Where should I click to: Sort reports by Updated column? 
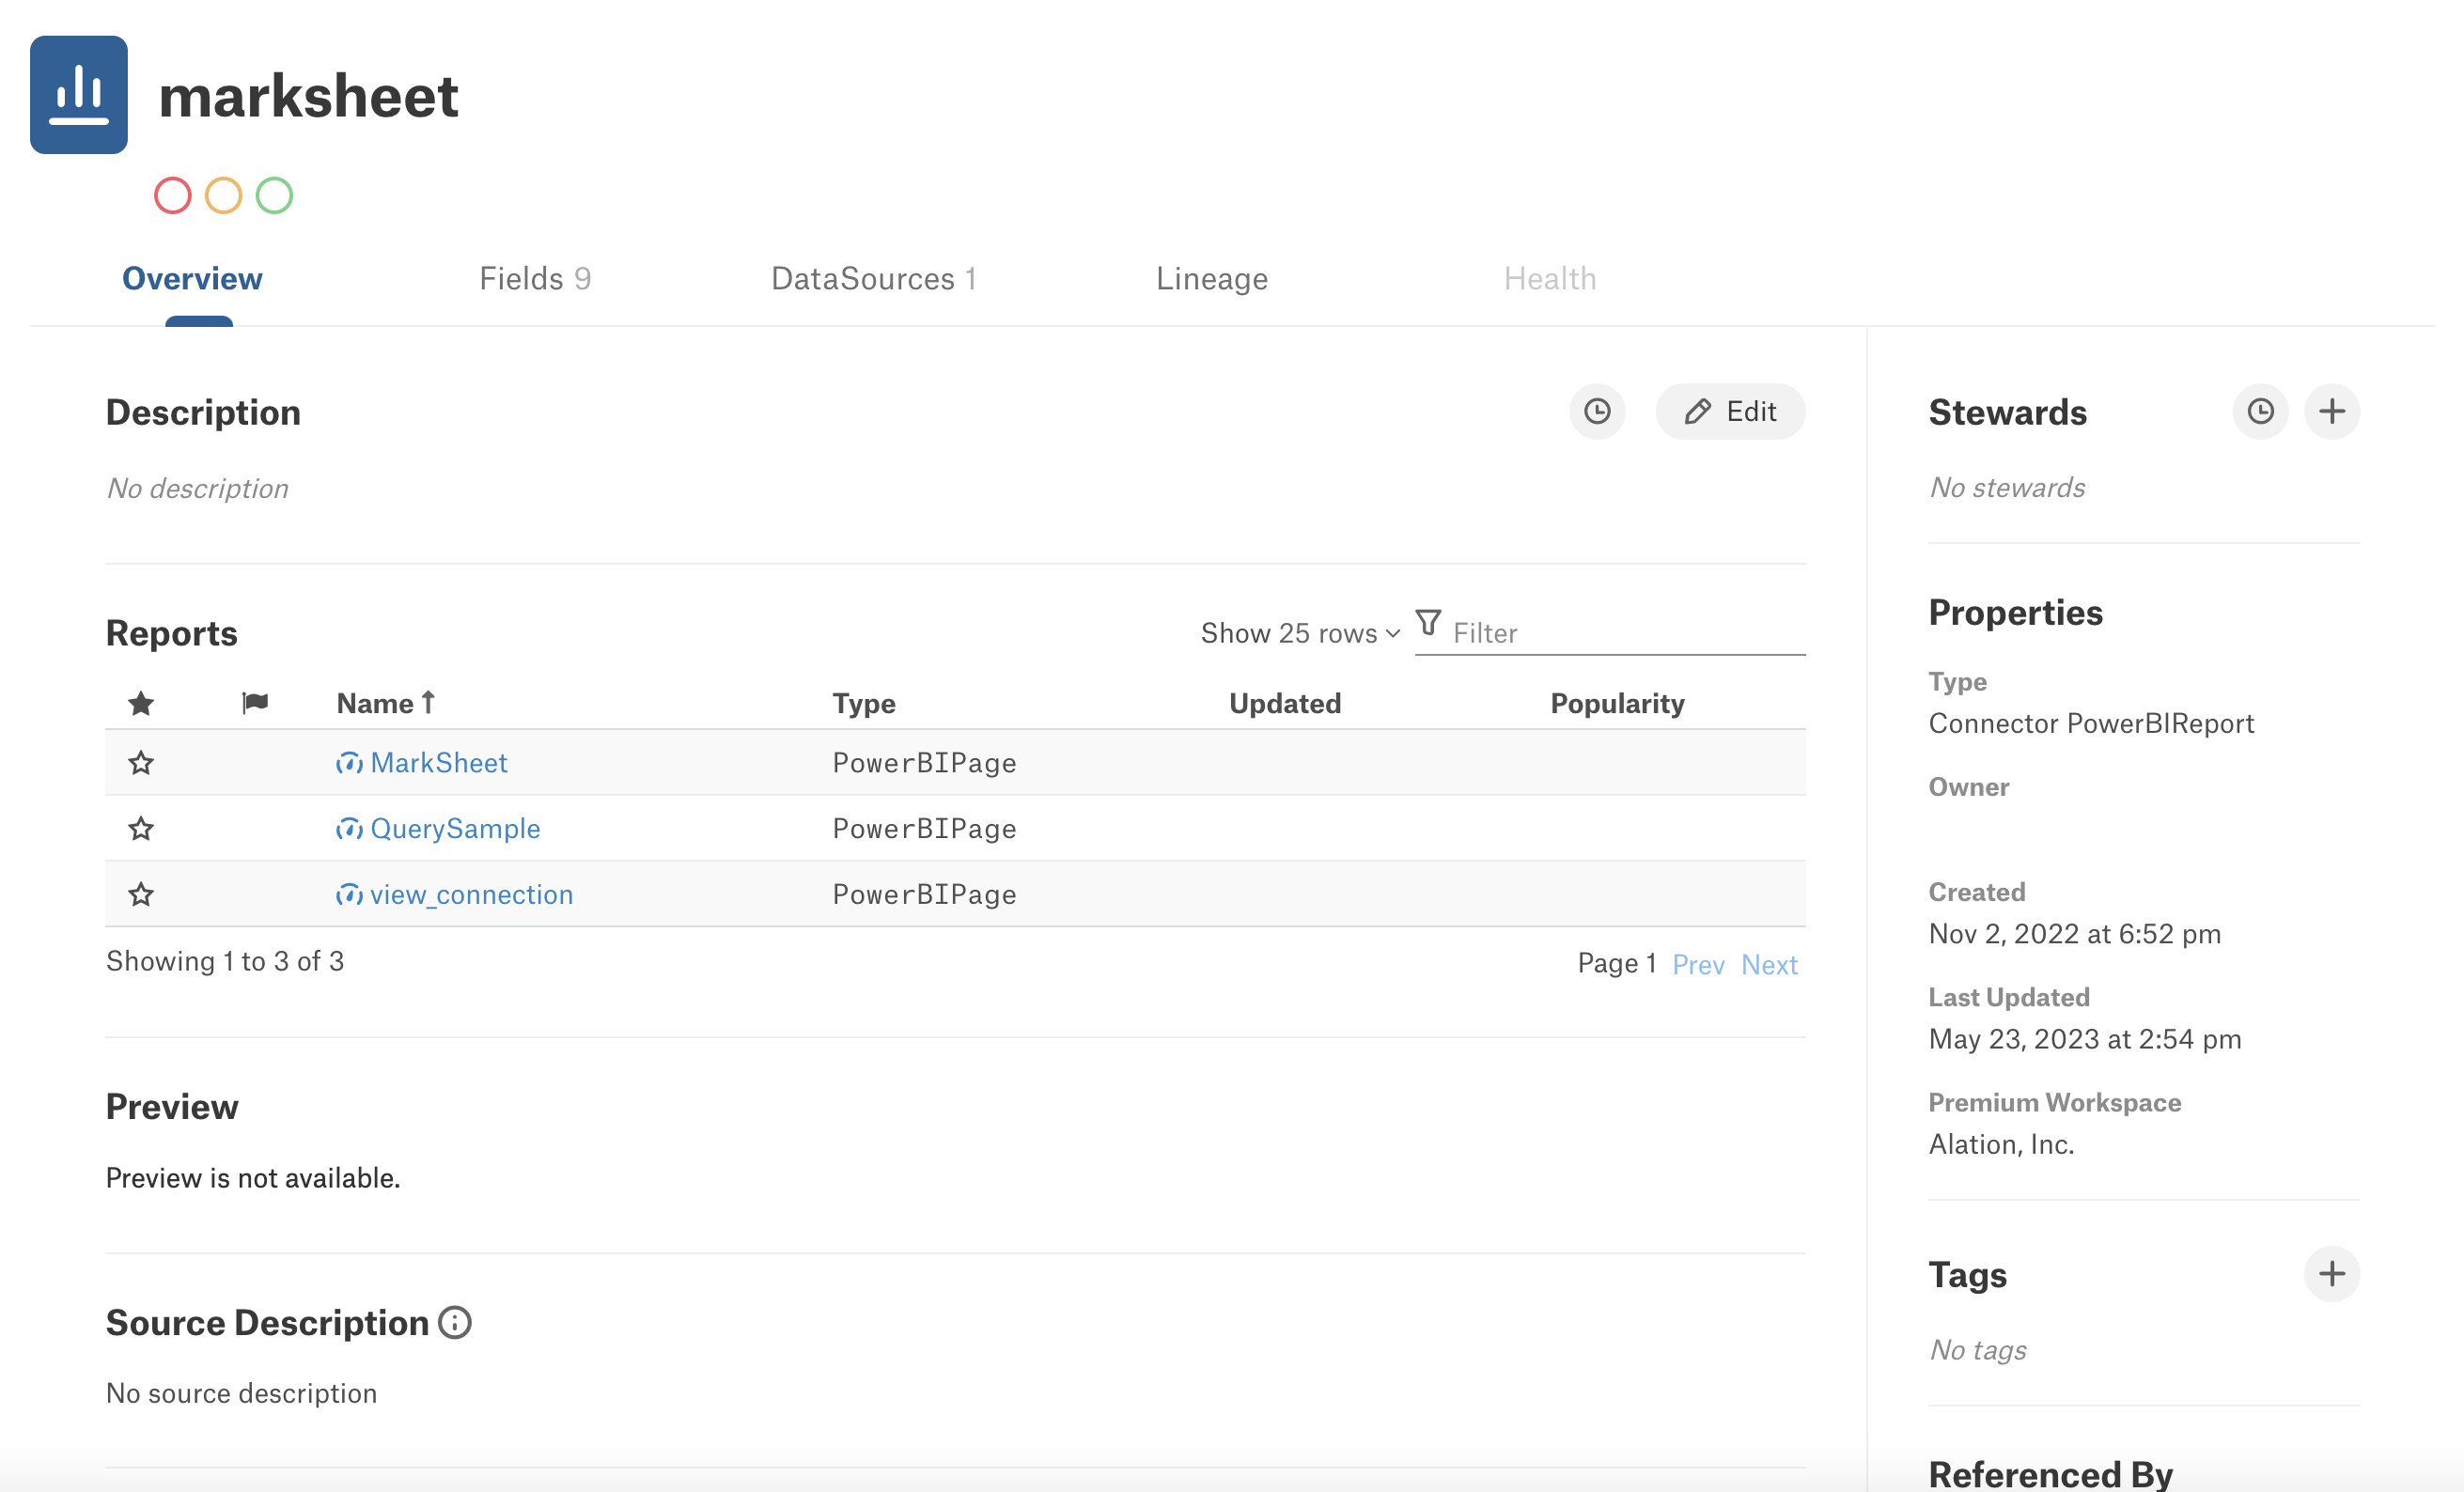[1285, 703]
